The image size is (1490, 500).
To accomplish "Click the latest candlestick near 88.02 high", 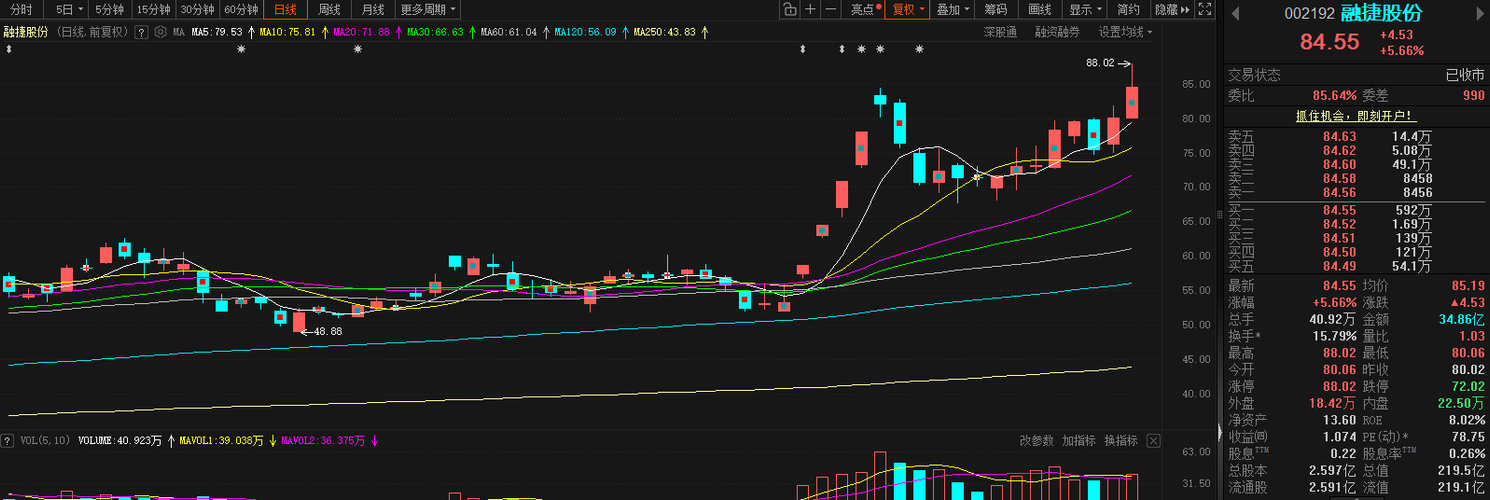I will click(x=1132, y=102).
